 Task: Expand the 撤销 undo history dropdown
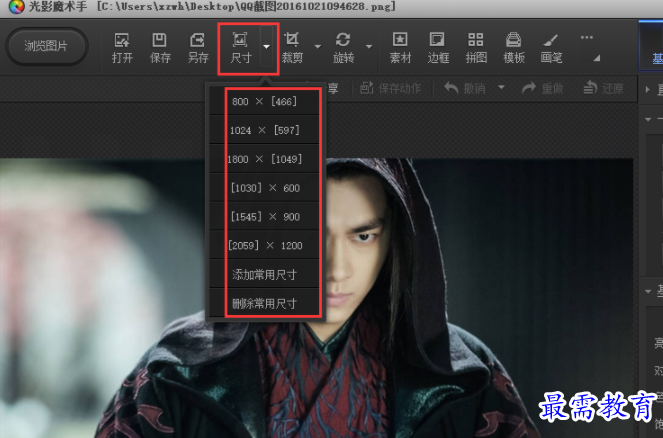[501, 88]
